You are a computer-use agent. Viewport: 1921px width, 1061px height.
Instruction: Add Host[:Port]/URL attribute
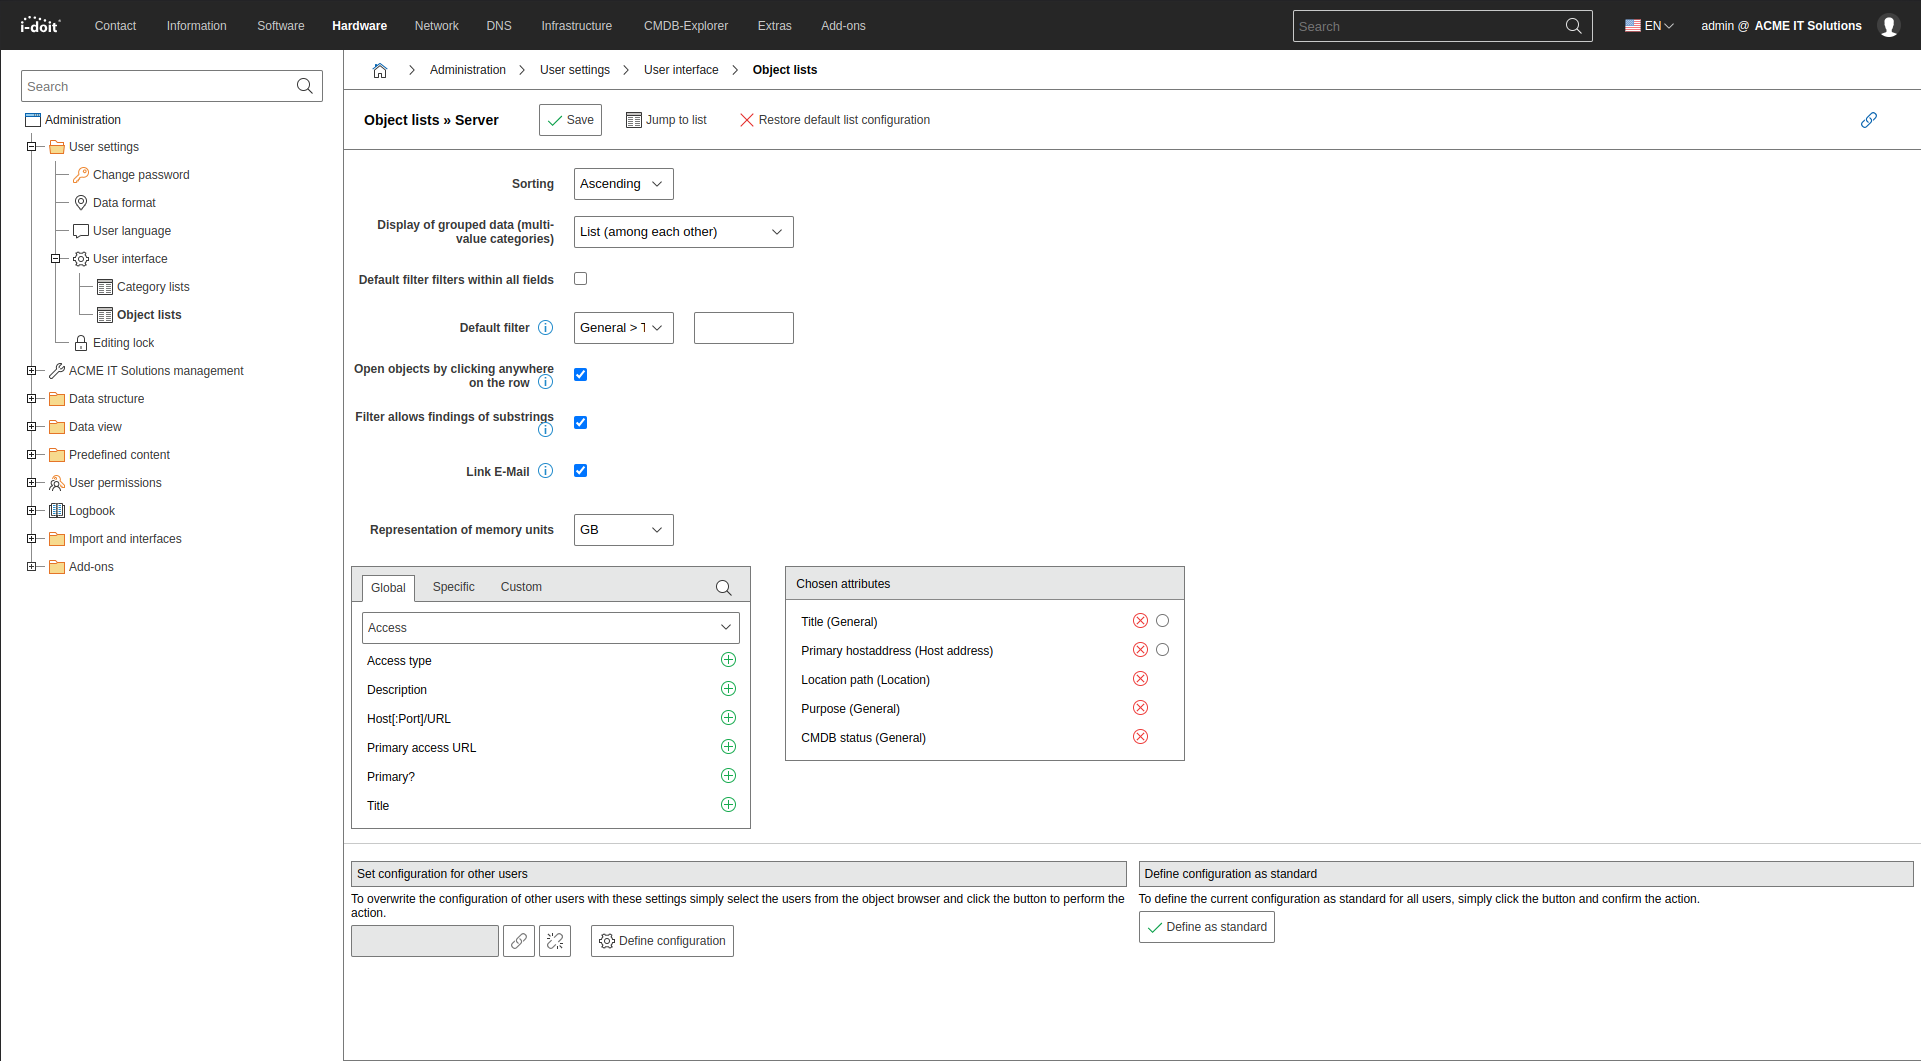point(728,718)
